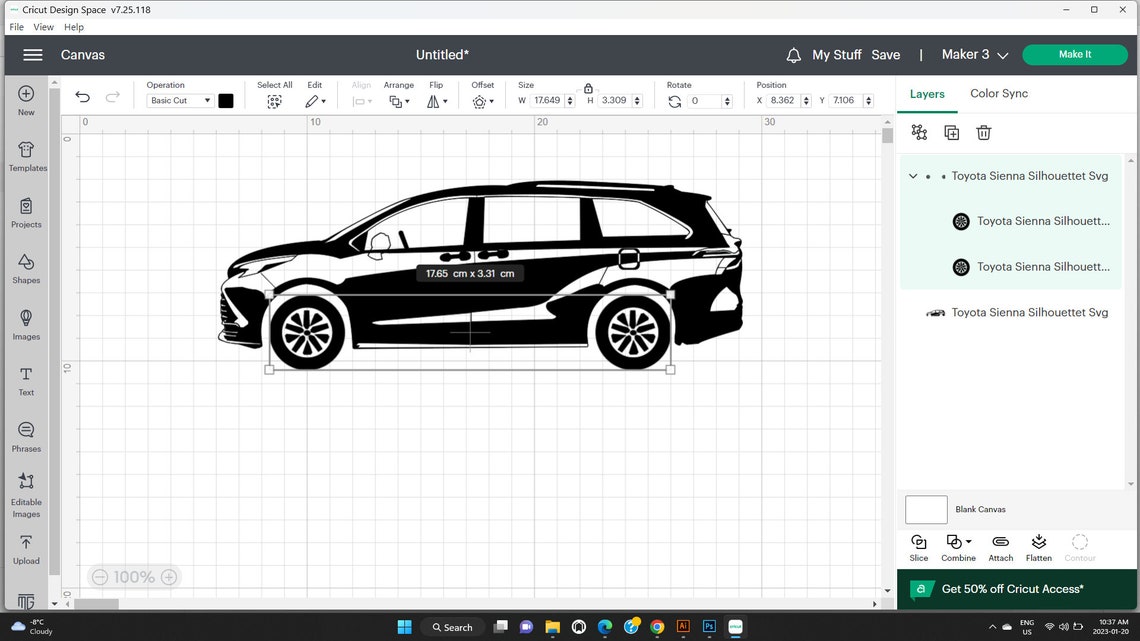Open the File menu
The width and height of the screenshot is (1140, 641).
(x=16, y=27)
